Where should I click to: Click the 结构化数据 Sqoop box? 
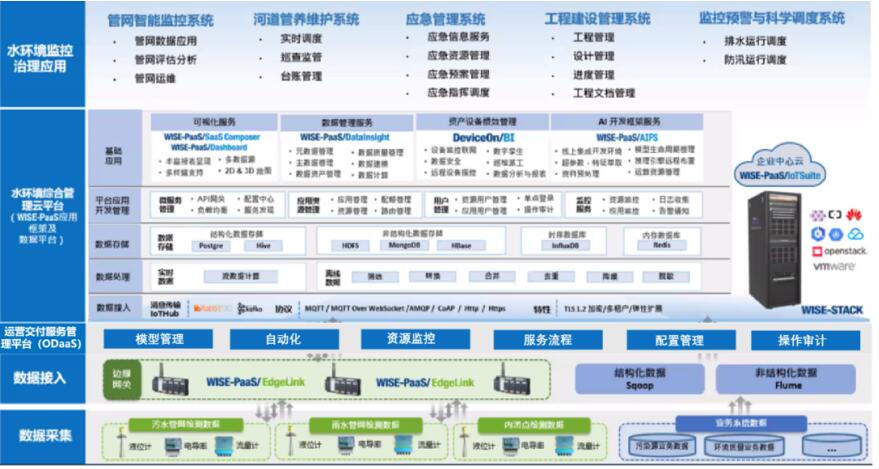tap(640, 379)
